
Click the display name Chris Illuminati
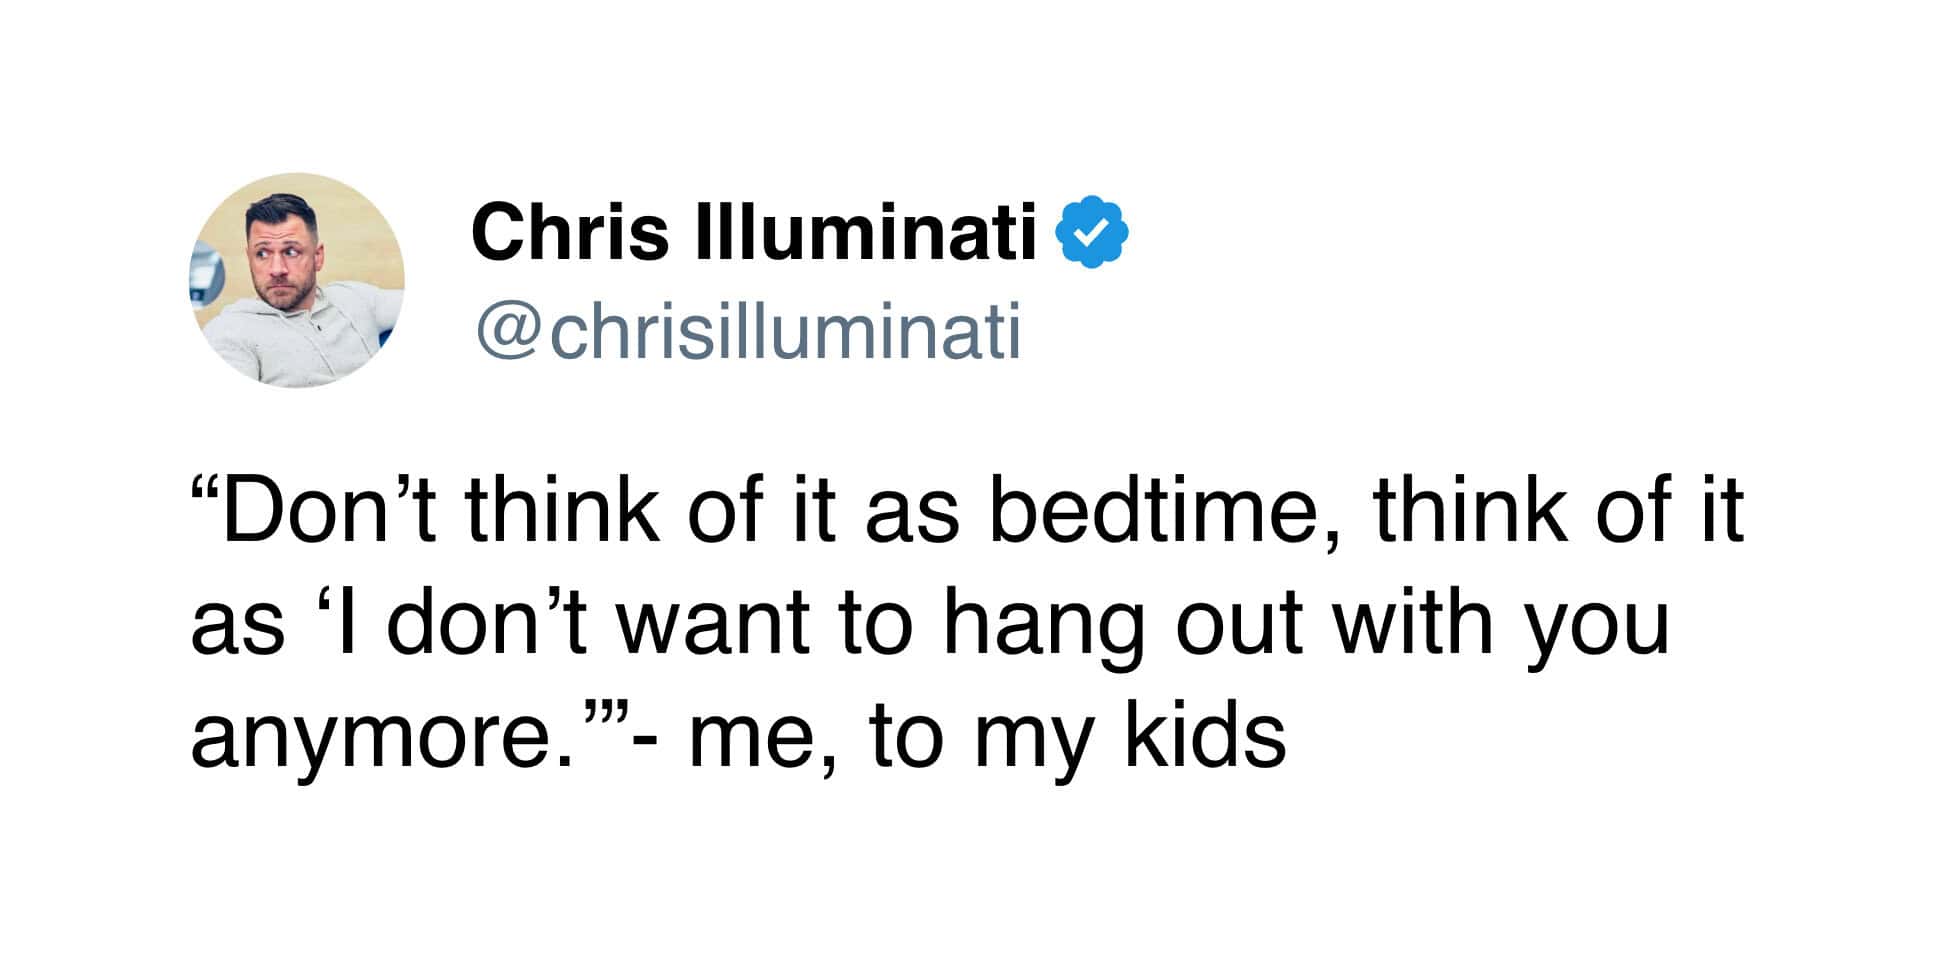[x=753, y=230]
